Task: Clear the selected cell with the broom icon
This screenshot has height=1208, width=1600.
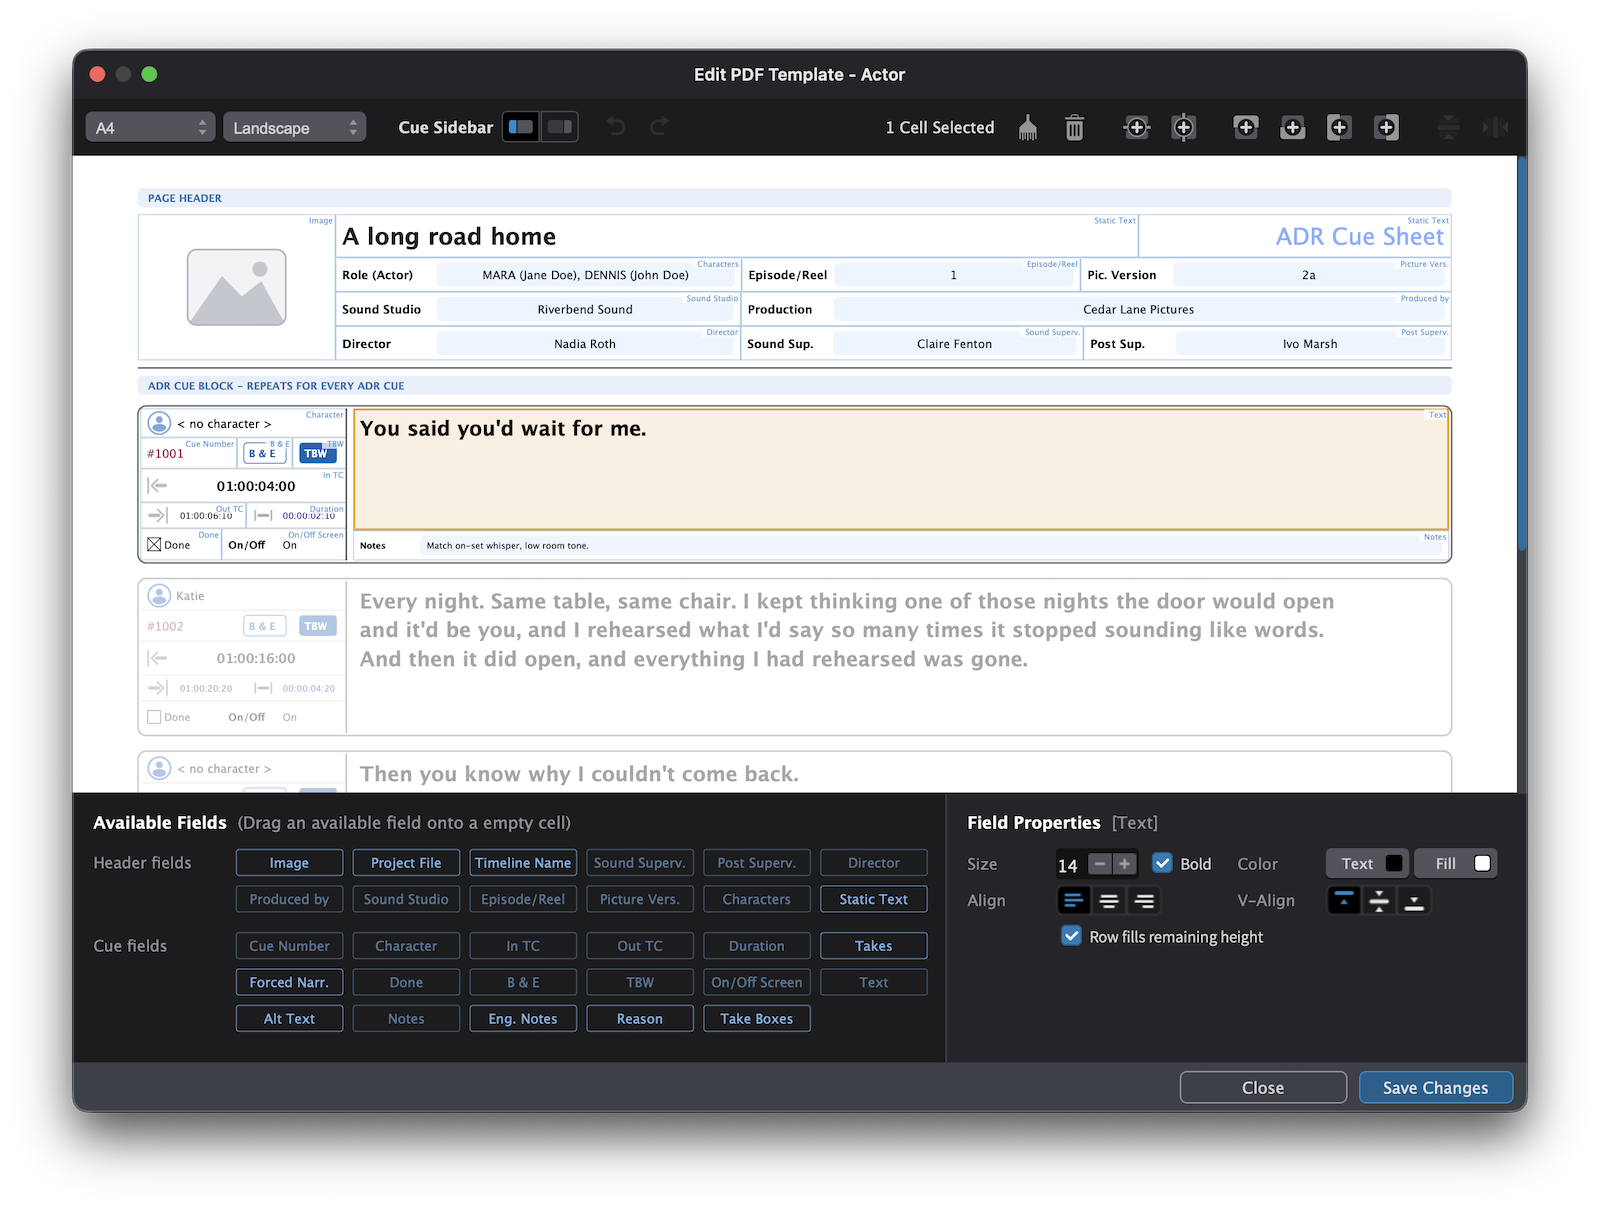Action: click(1027, 128)
